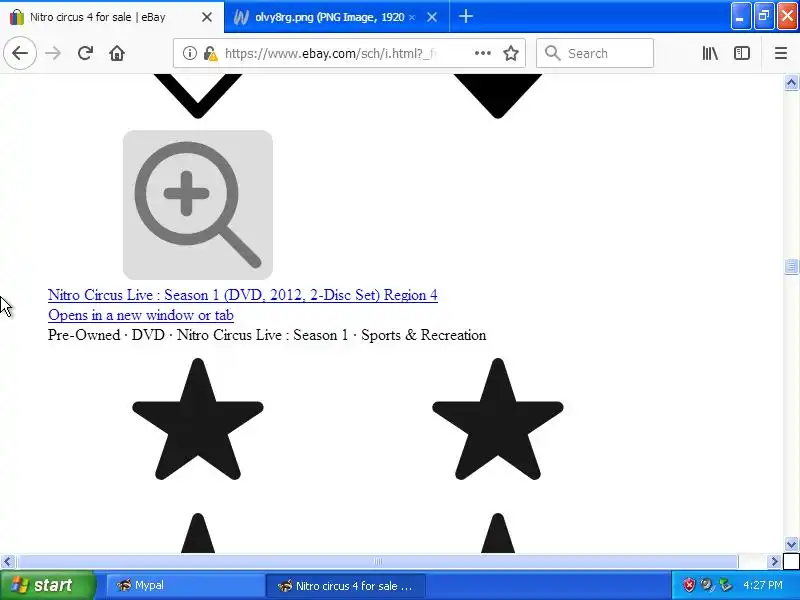
Task: Click the right partially visible star below
Action: tap(498, 533)
